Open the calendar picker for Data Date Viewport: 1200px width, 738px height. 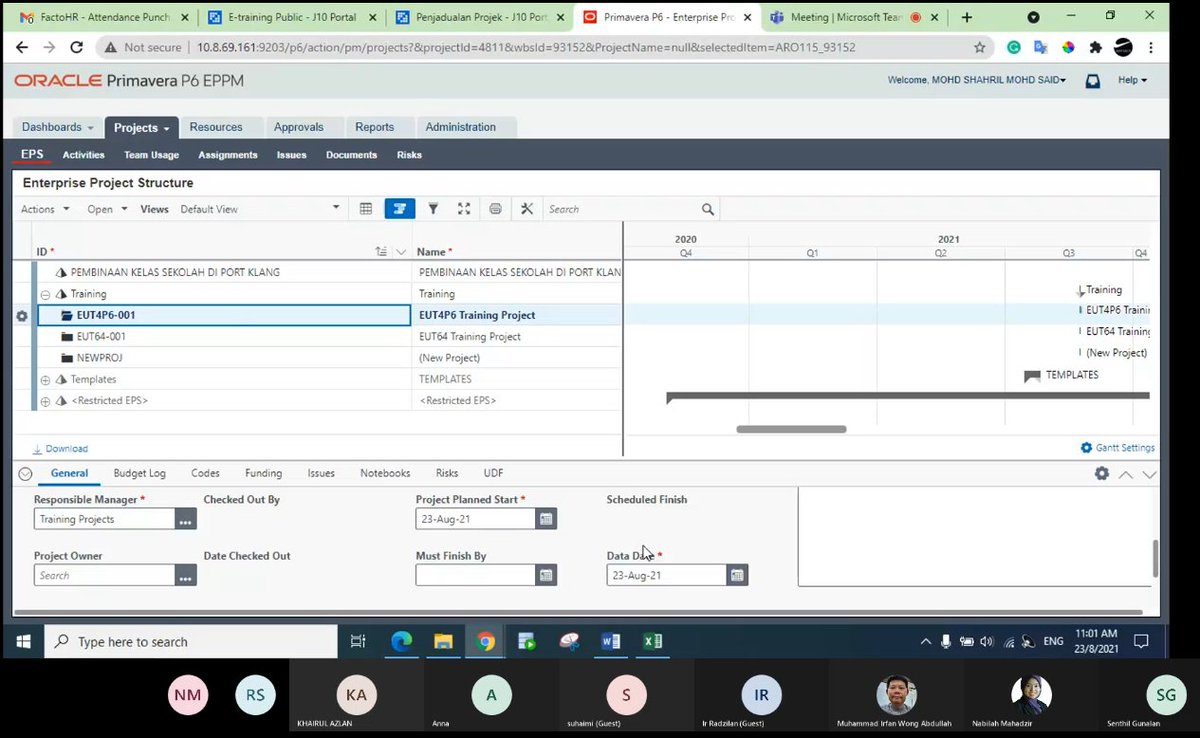pyautogui.click(x=737, y=574)
